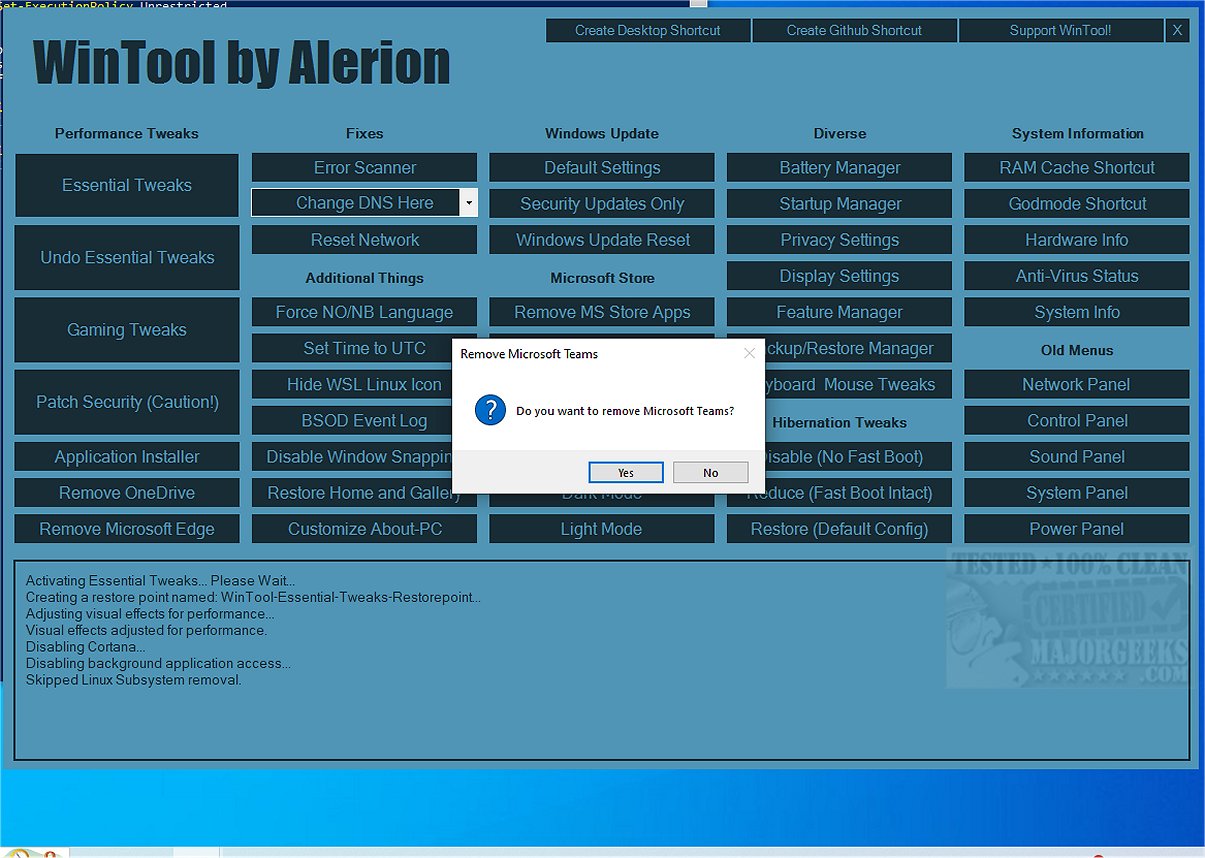
Task: Click Disable Window Snapping
Action: click(353, 457)
